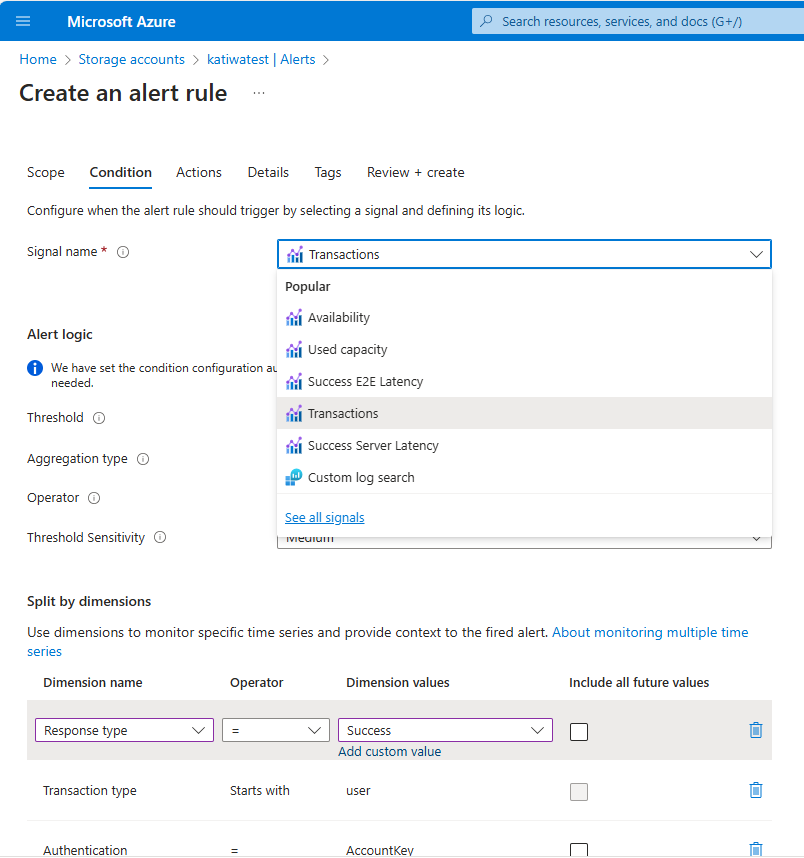The image size is (804, 858).
Task: Go to katiwatest | Alerts breadcrumb
Action: [x=261, y=59]
